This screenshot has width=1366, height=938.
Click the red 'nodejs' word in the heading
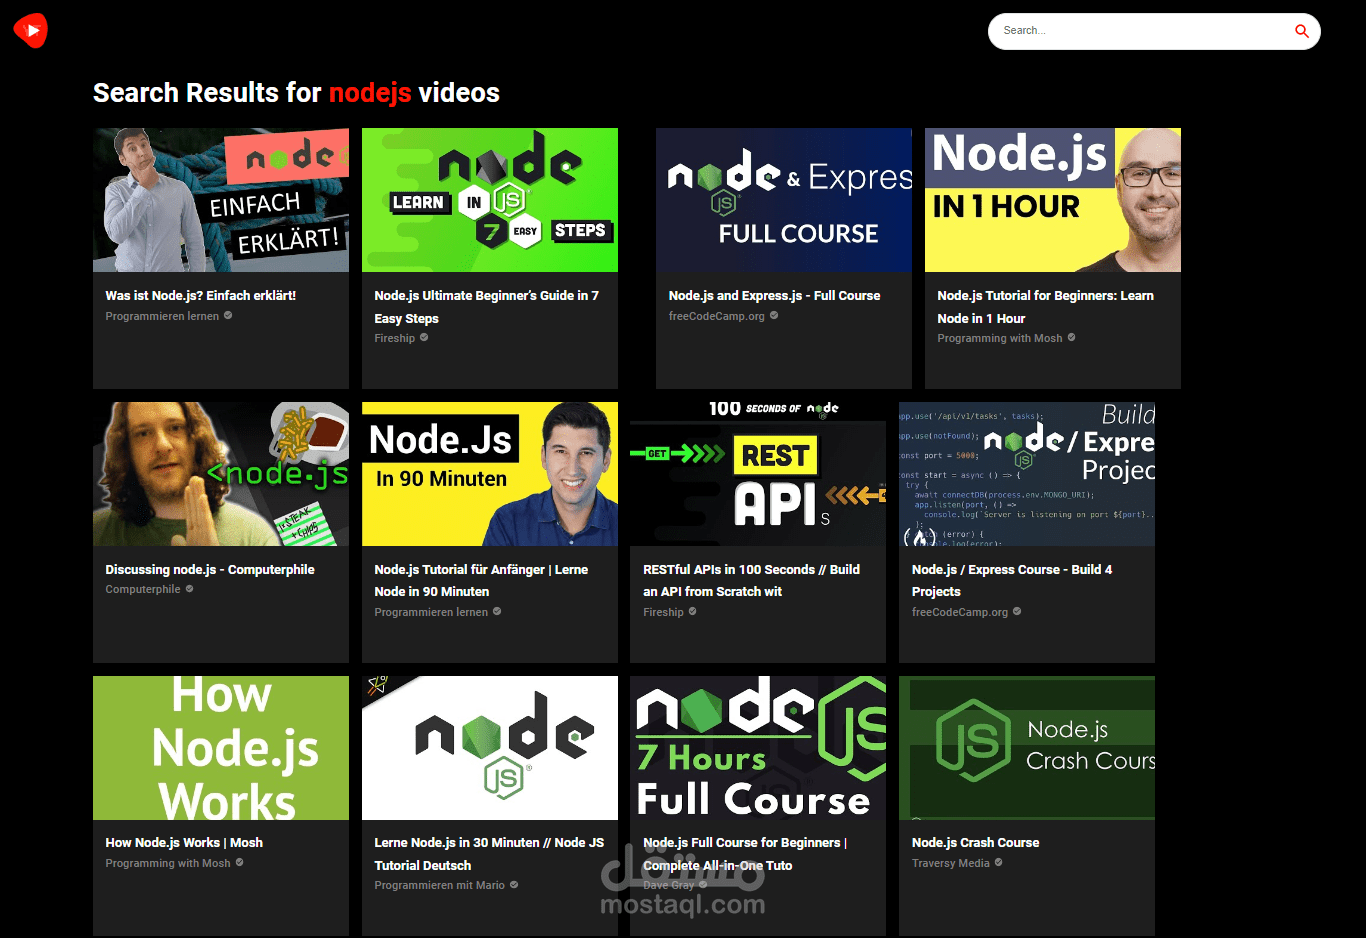(x=370, y=93)
